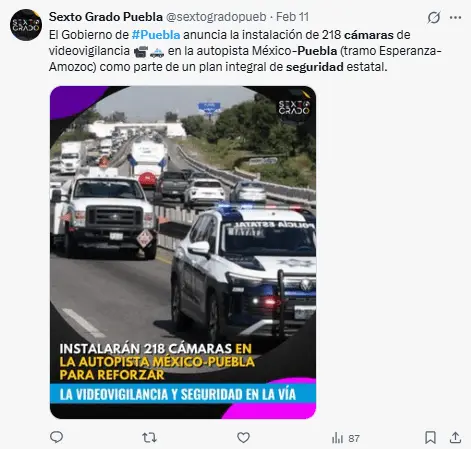
Task: Bookmark this post
Action: point(430,438)
